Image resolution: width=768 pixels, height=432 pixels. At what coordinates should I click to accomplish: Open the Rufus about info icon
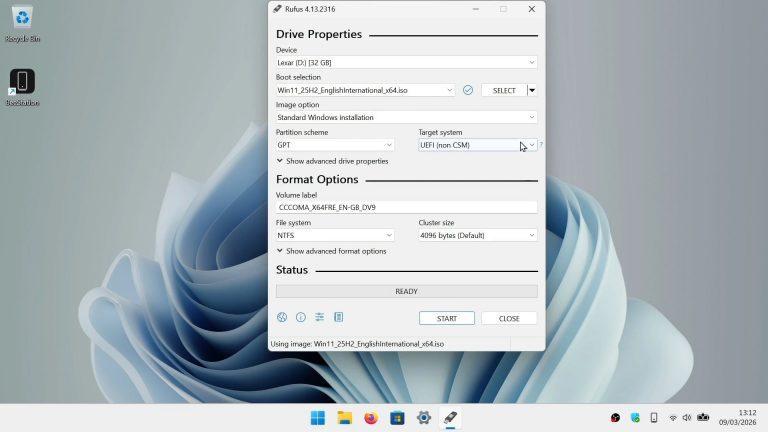pyautogui.click(x=301, y=317)
